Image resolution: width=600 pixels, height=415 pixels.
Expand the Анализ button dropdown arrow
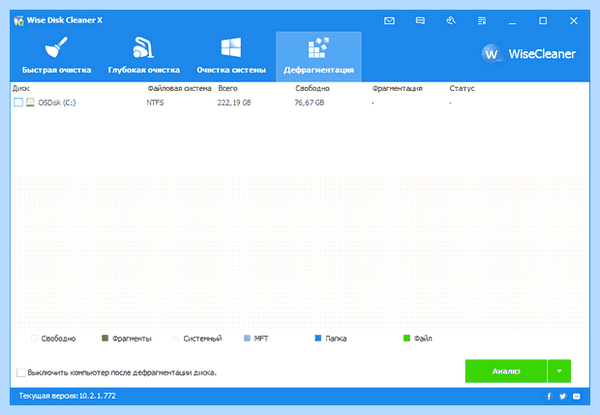(559, 371)
